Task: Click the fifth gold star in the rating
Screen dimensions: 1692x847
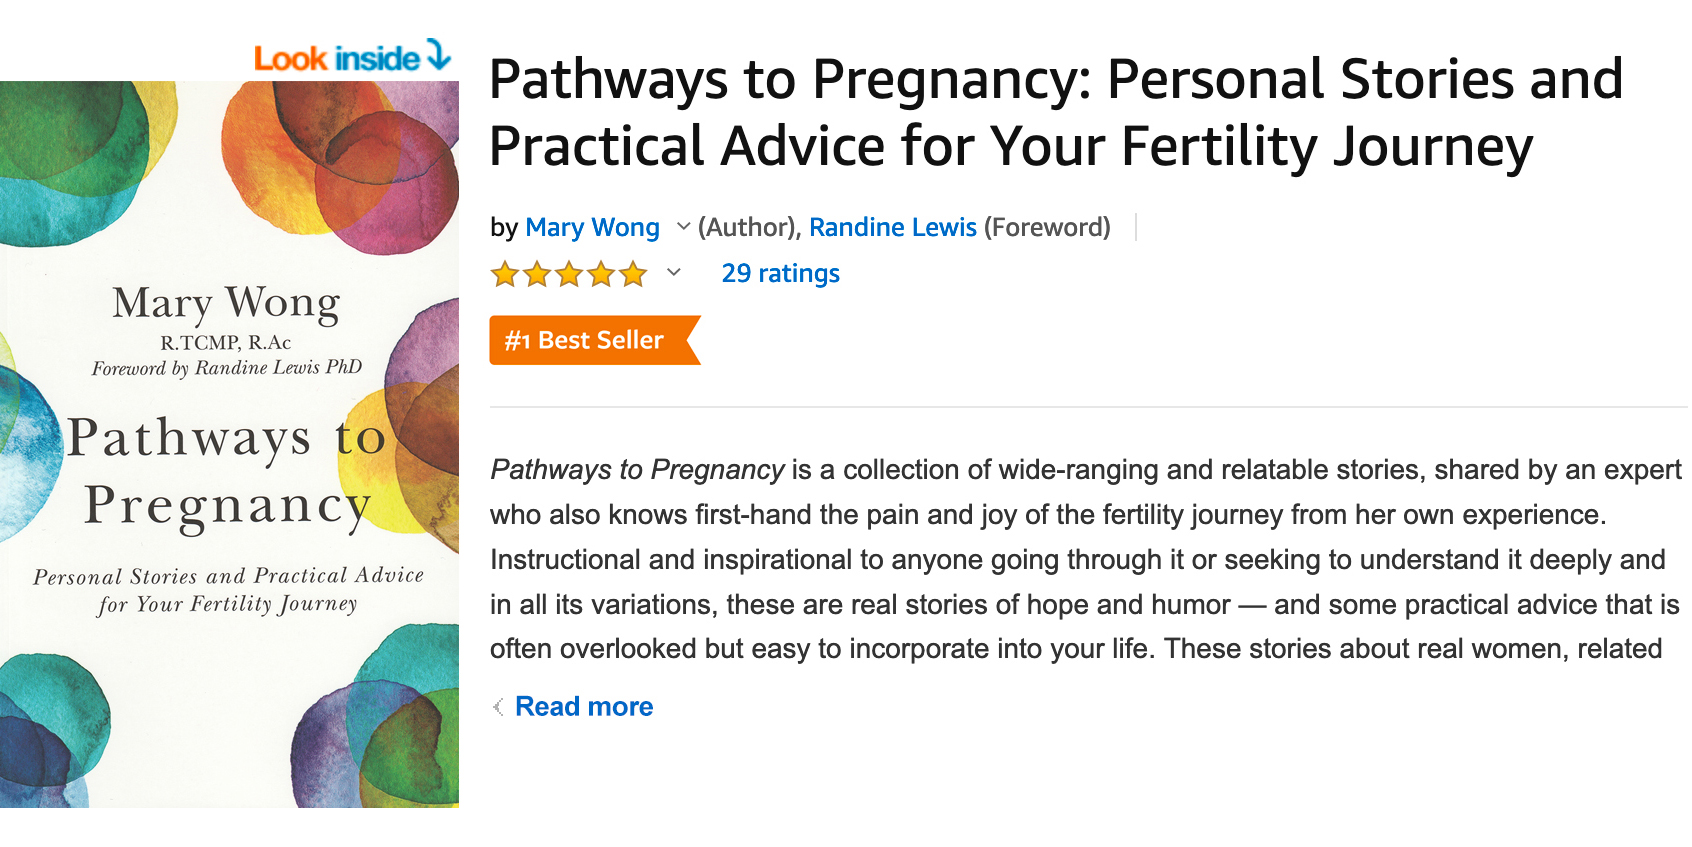Action: [x=635, y=273]
